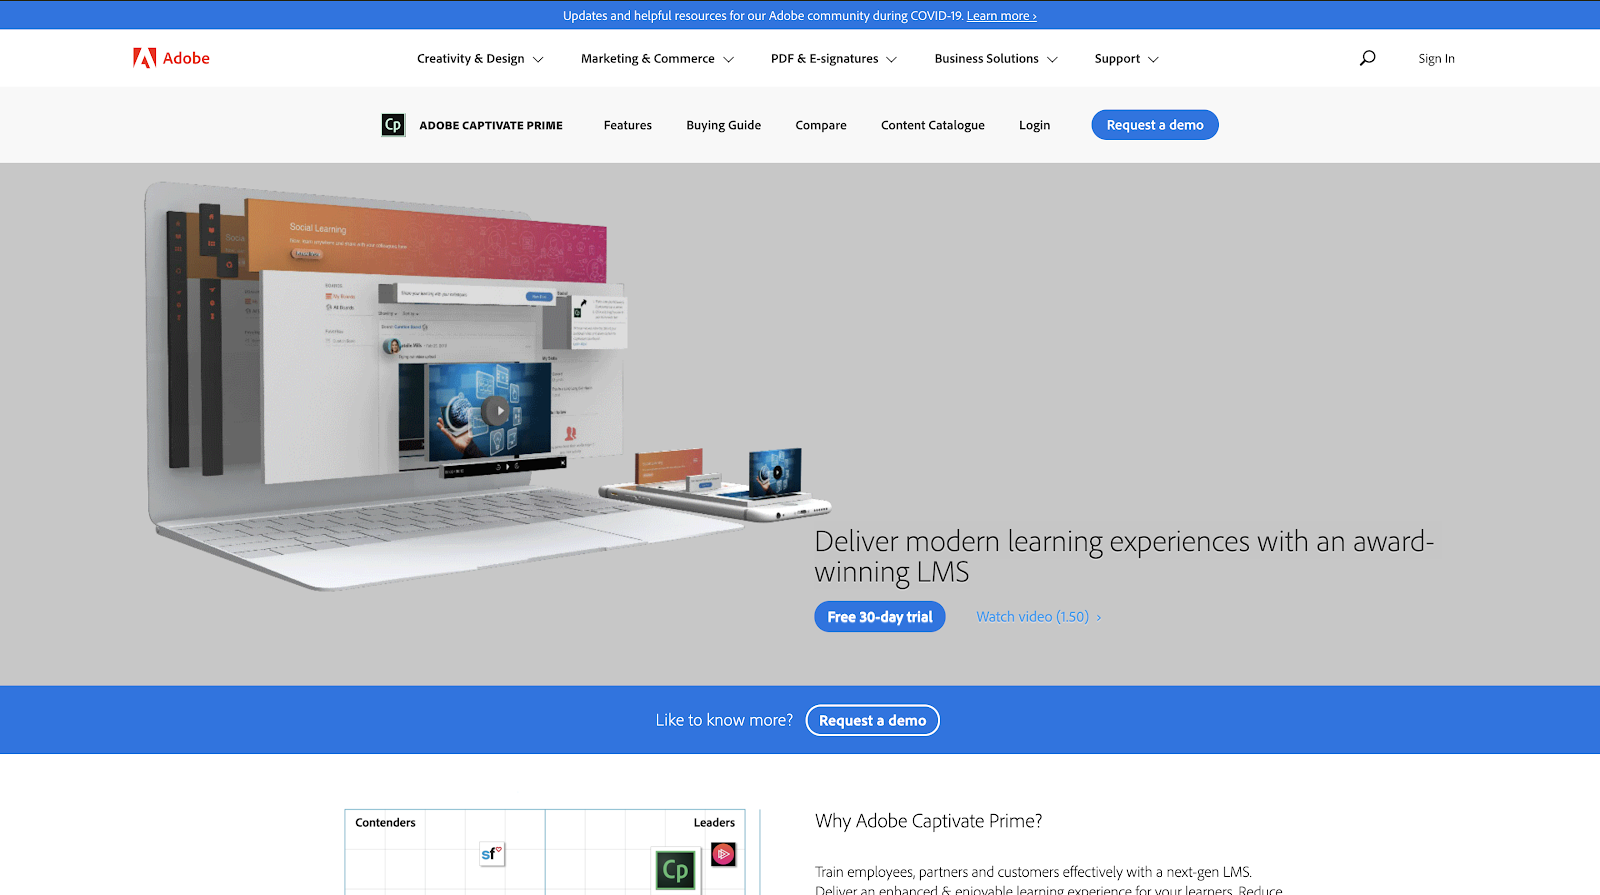Click the phone mockup image

[715, 487]
